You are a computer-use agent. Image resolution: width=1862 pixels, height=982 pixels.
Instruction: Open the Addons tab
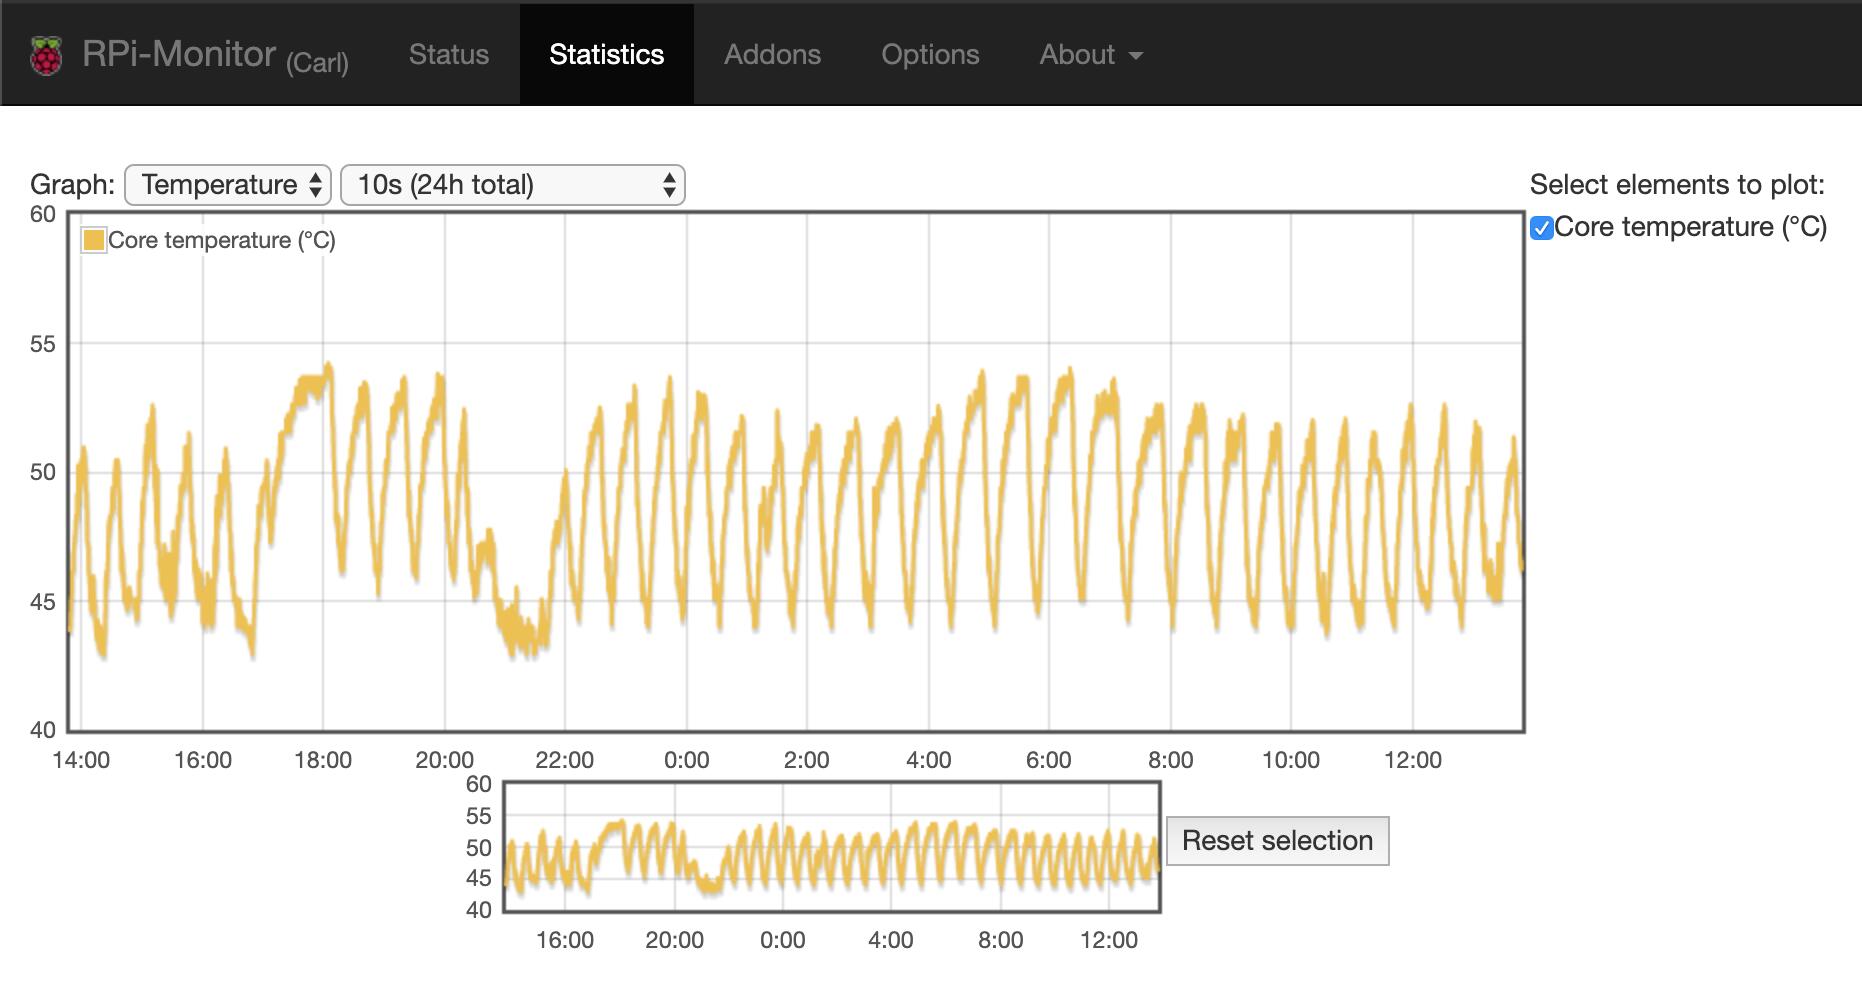[773, 54]
